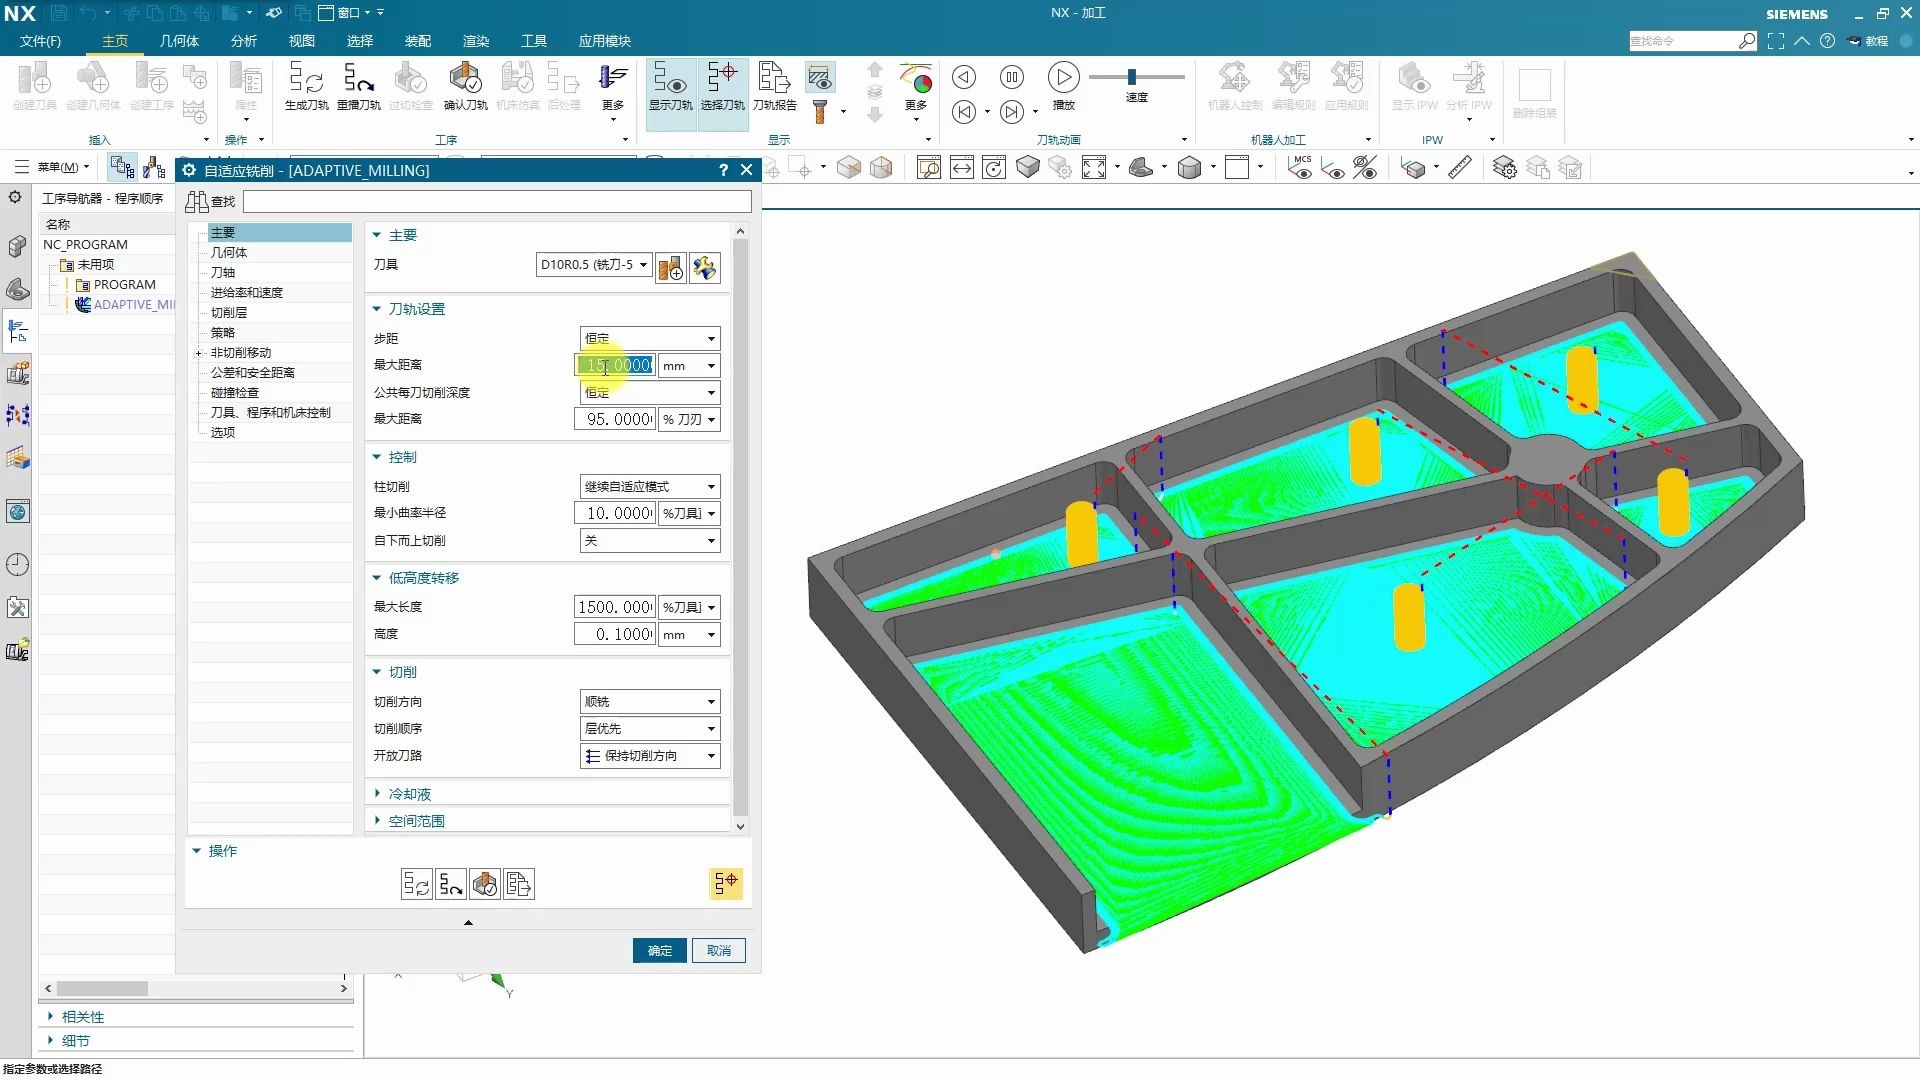Screen dimensions: 1920x1080
Task: Toggle the yellow toolpath display button in dialog
Action: [x=726, y=883]
